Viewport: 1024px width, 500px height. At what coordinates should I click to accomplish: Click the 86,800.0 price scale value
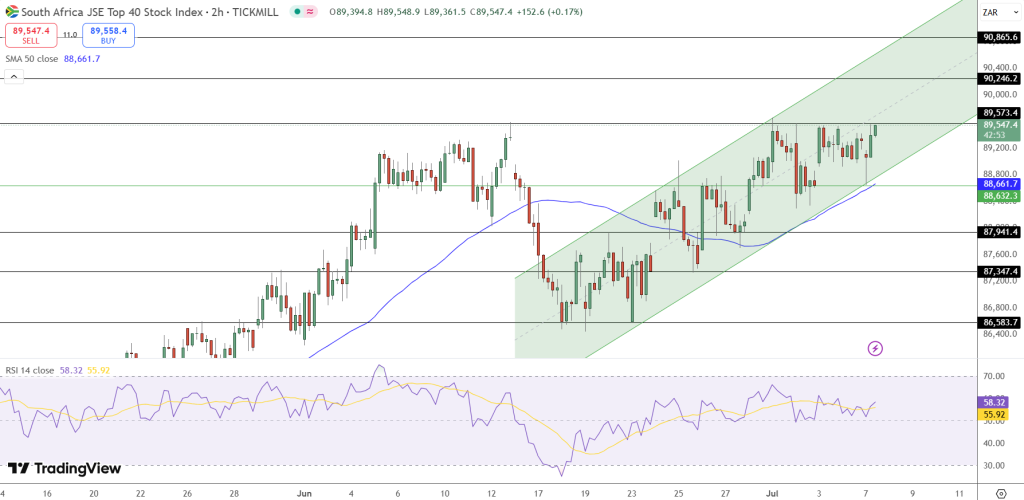1000,307
